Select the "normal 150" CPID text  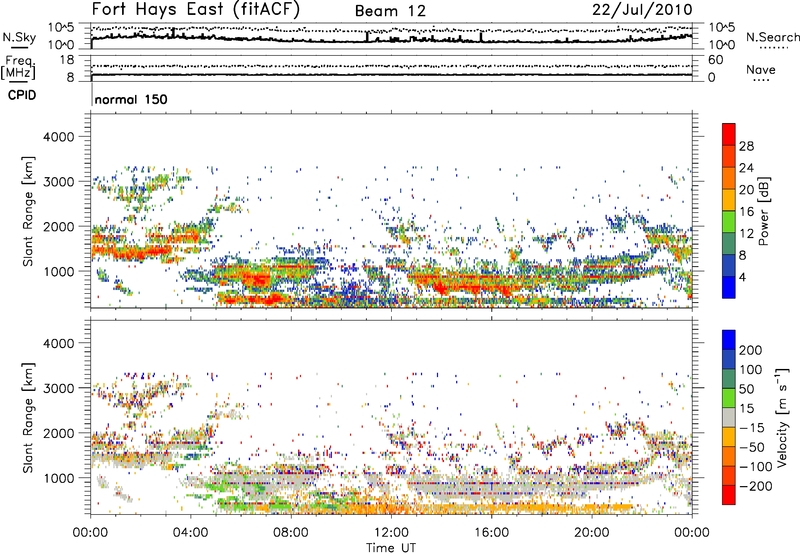point(131,99)
